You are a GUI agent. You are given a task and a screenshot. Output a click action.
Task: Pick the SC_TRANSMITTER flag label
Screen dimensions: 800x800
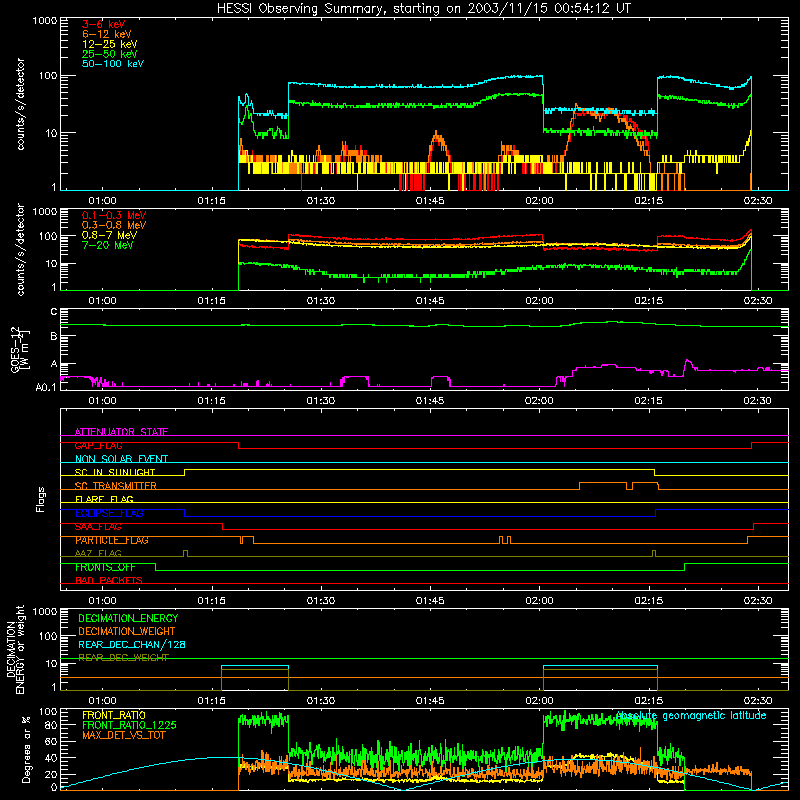click(x=115, y=486)
